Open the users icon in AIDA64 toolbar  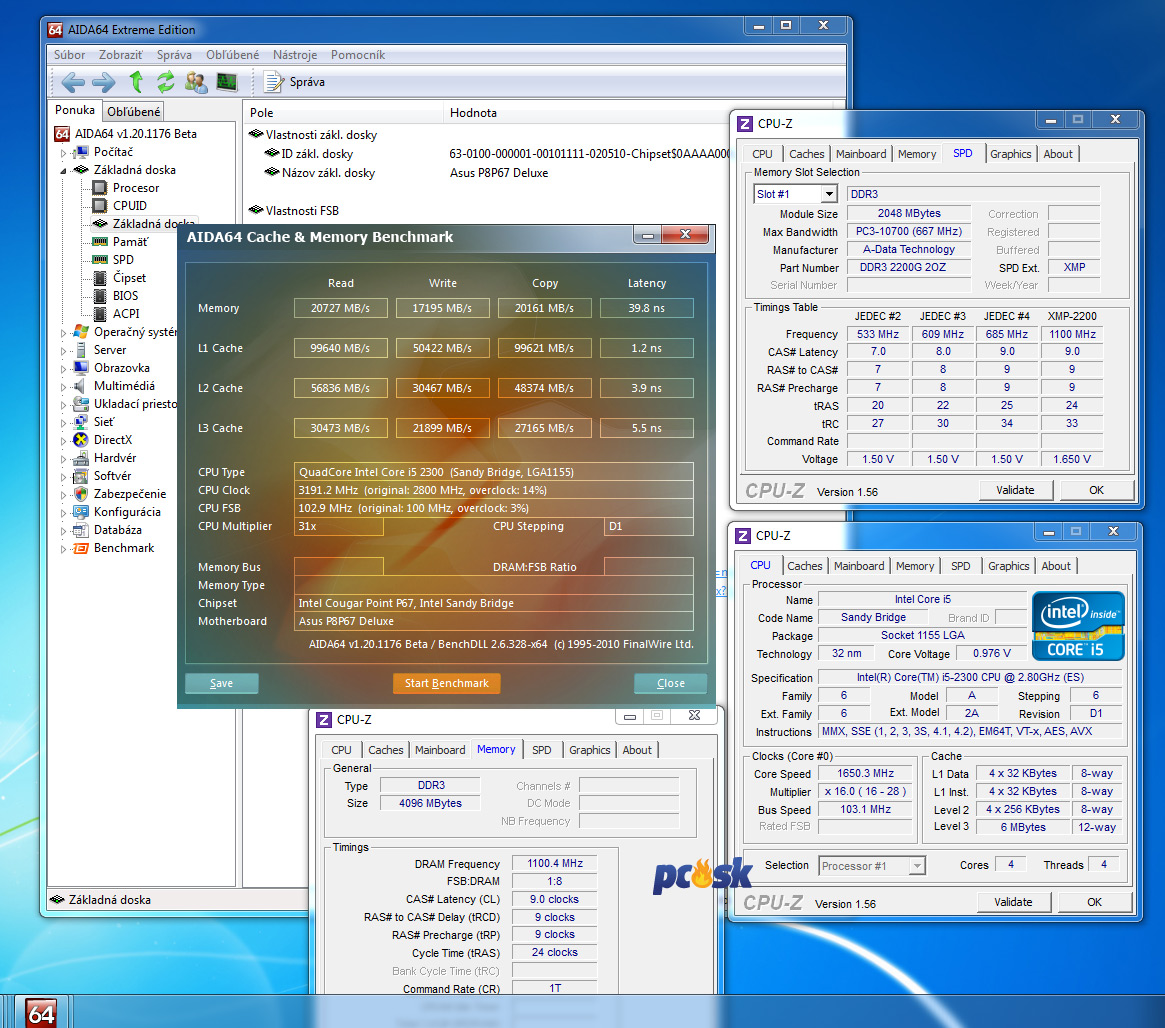196,82
